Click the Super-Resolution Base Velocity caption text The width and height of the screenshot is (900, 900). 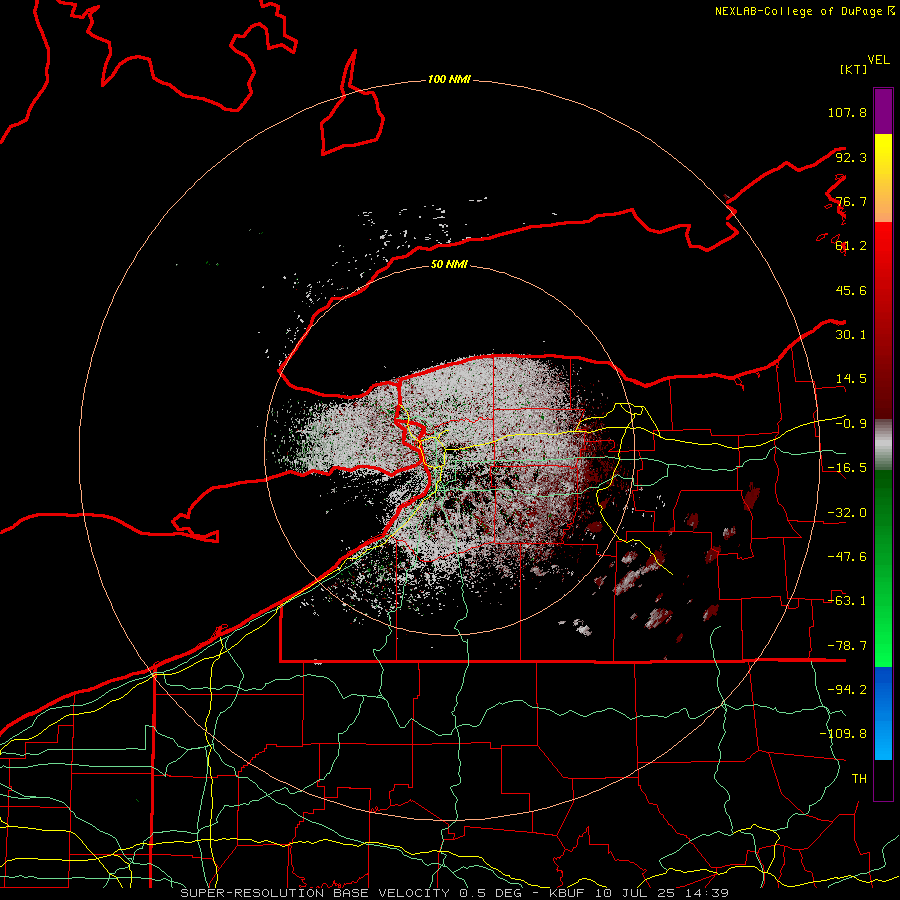(x=454, y=893)
